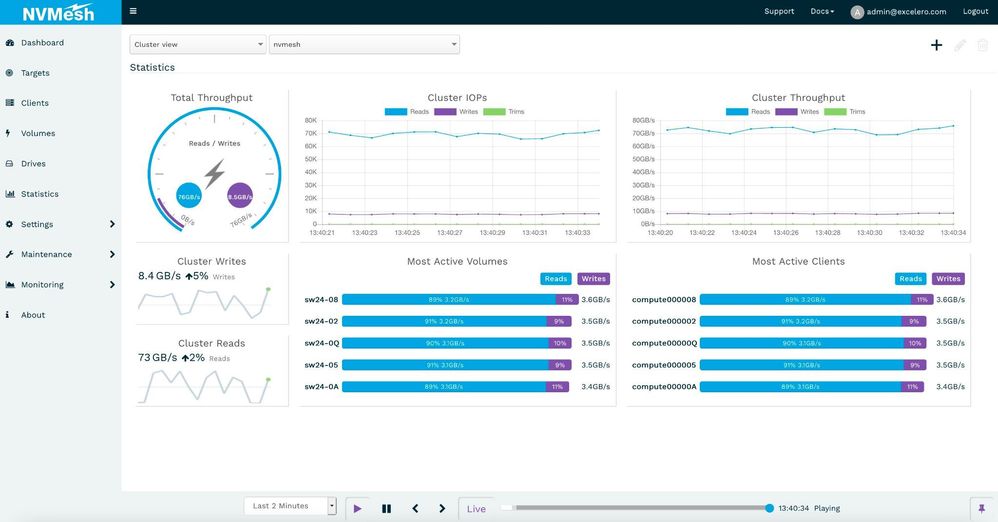The width and height of the screenshot is (998, 522).
Task: Expand the Maintenance submenu chevron
Action: 112,254
